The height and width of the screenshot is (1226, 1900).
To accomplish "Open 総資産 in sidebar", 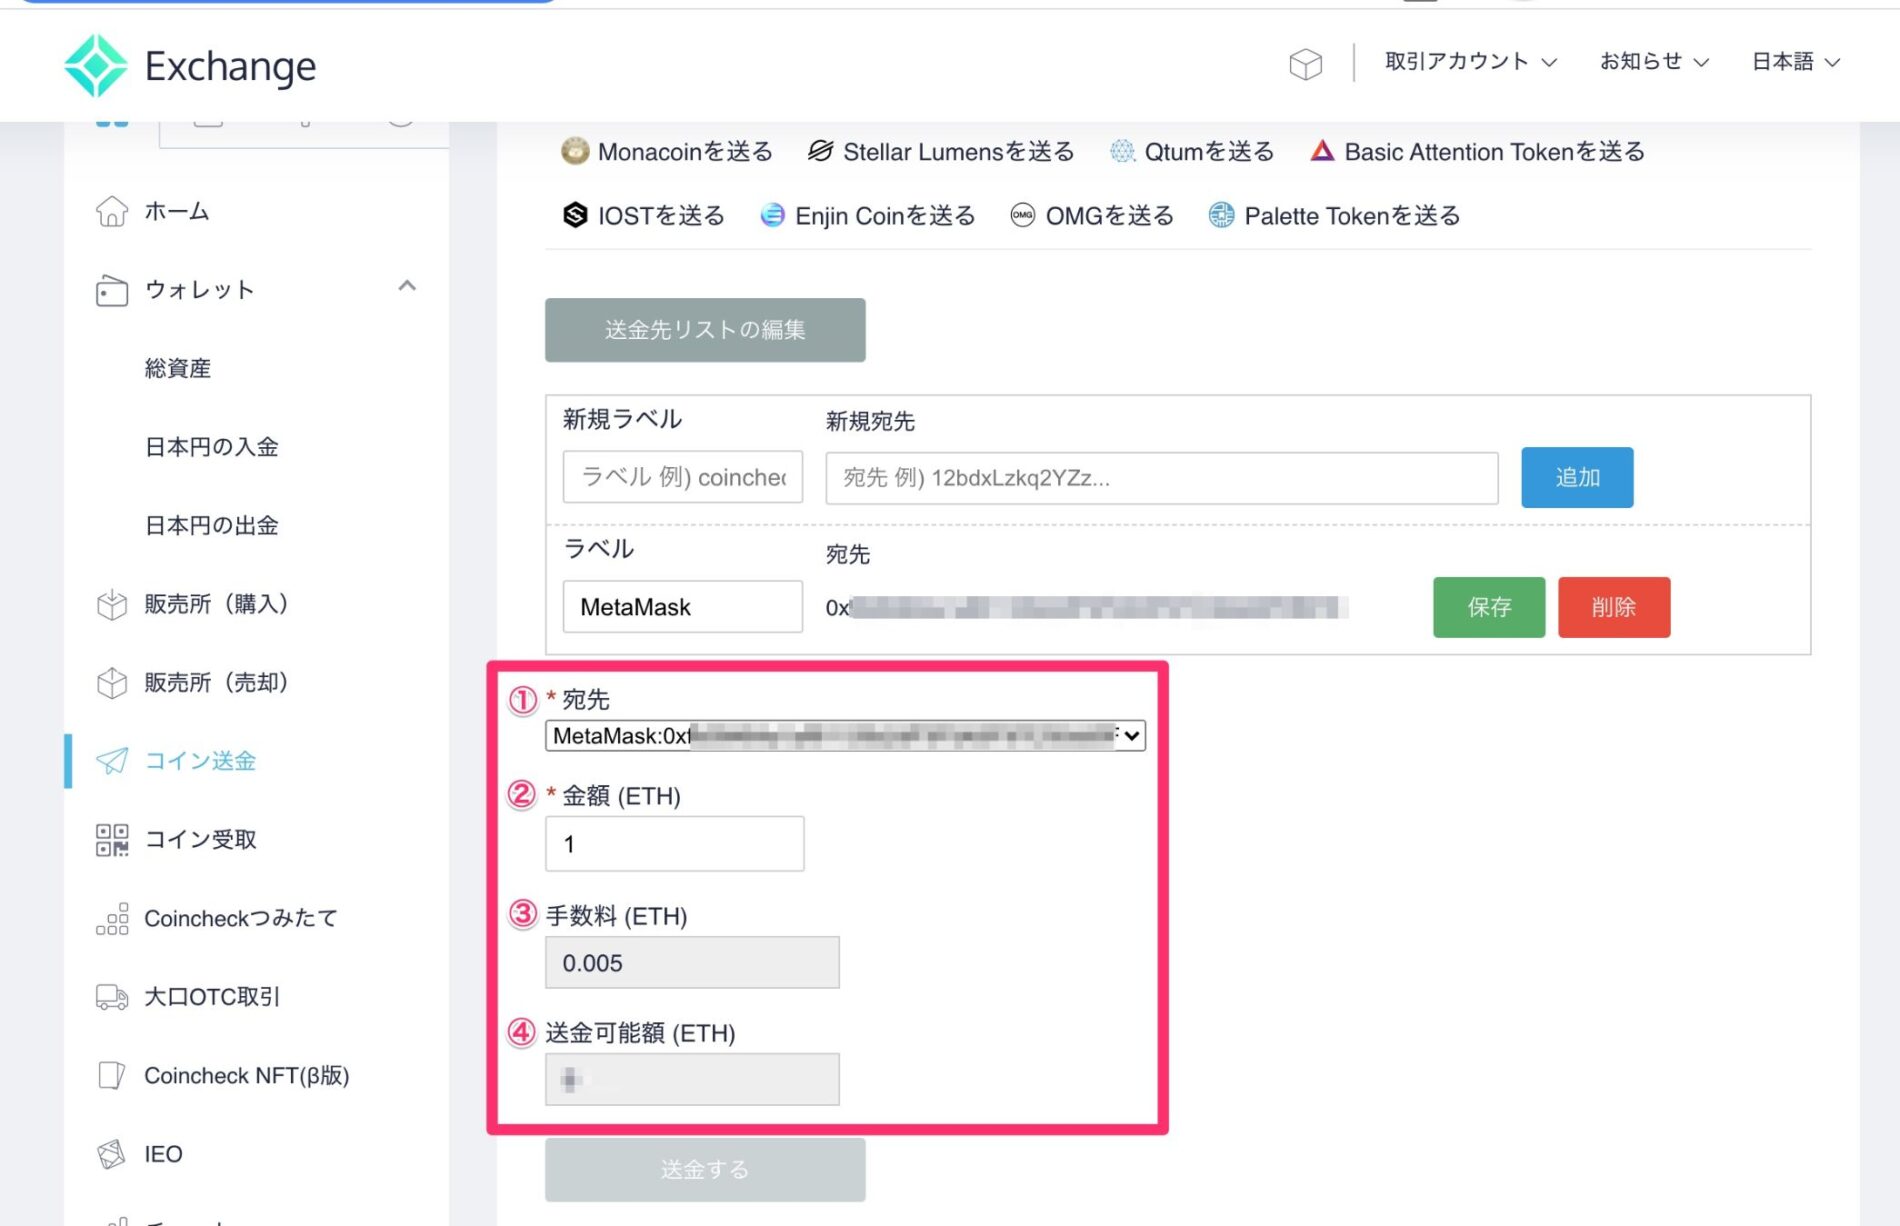I will (x=178, y=368).
